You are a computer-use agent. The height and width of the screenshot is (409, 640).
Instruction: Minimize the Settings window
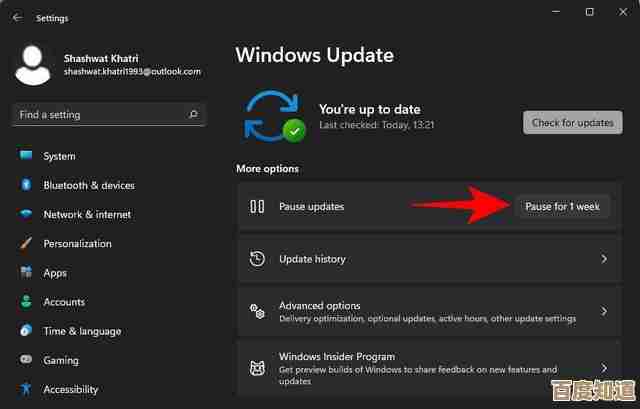click(x=556, y=12)
